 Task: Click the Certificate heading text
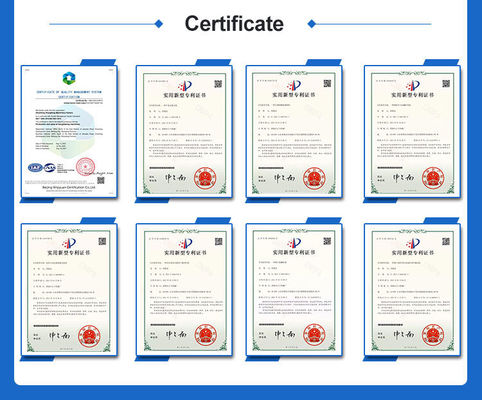[234, 24]
